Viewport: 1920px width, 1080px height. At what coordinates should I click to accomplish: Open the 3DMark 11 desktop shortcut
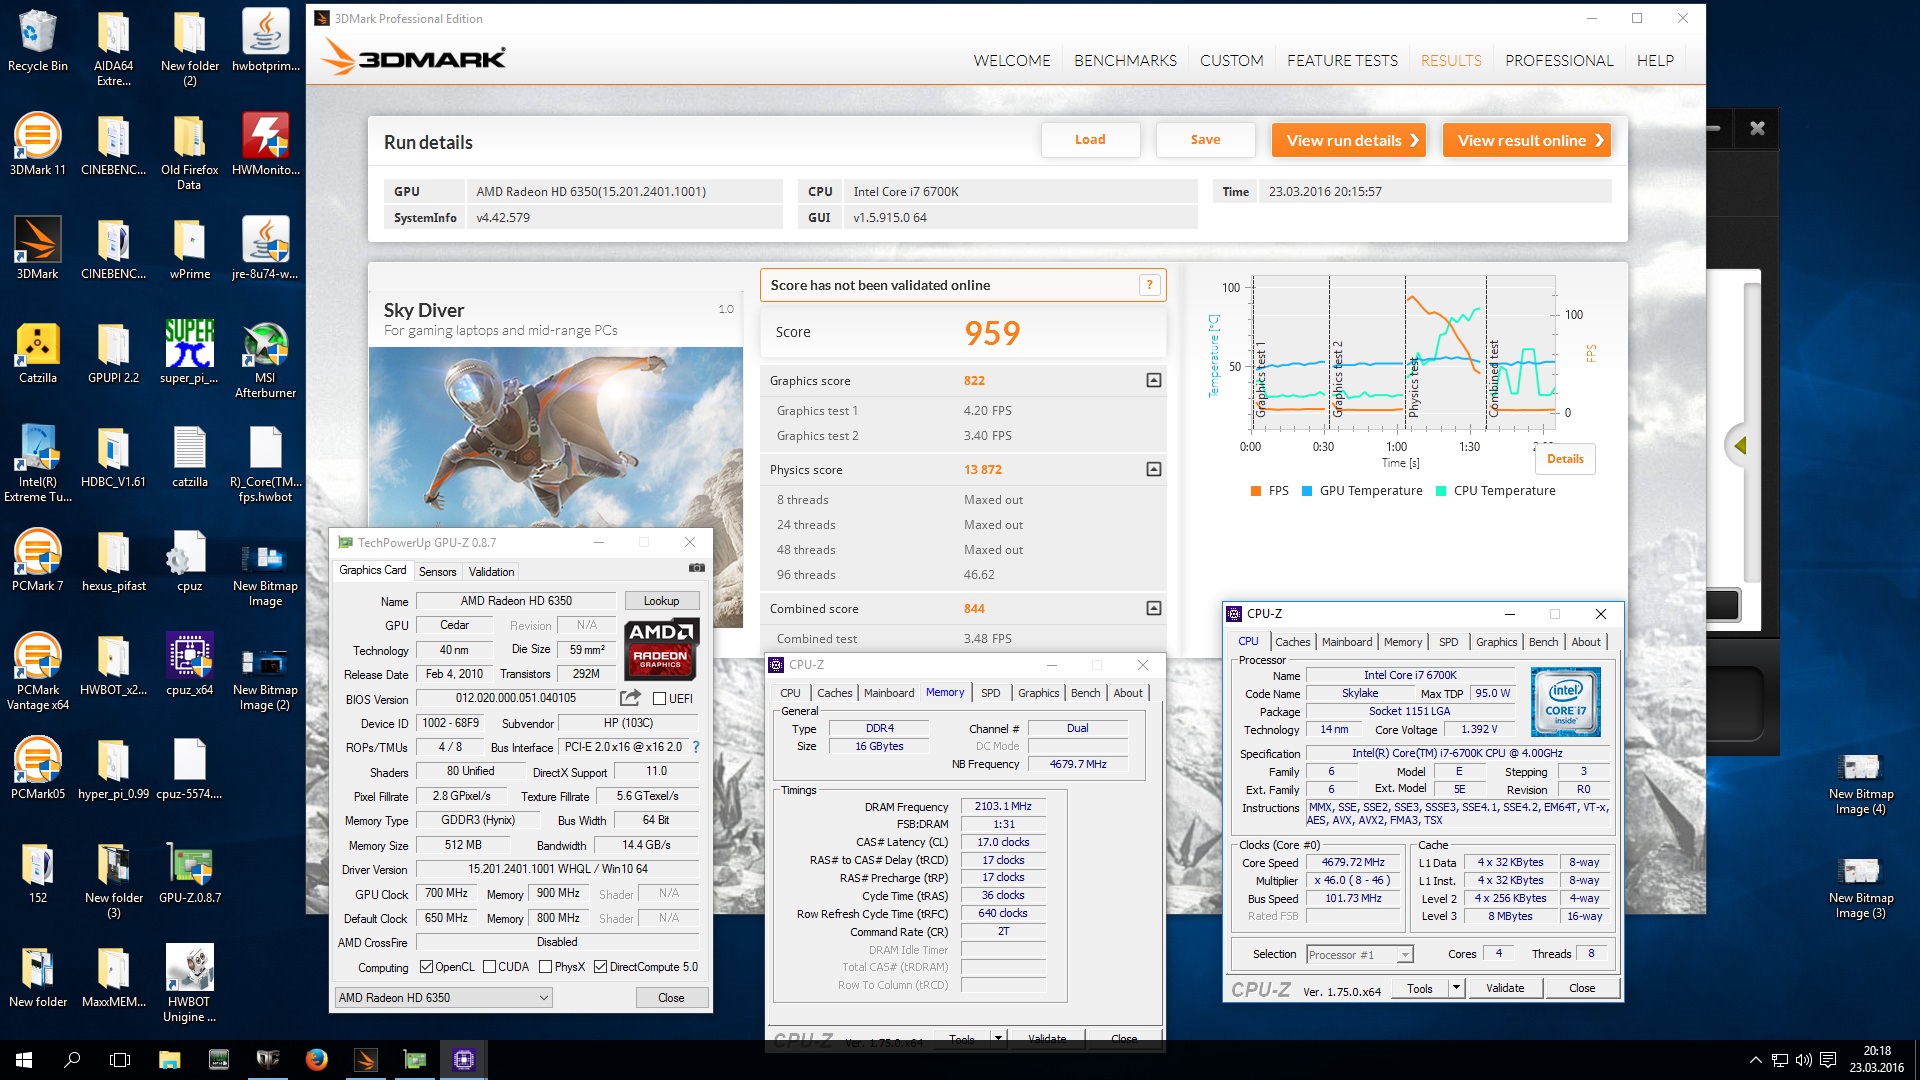point(37,144)
